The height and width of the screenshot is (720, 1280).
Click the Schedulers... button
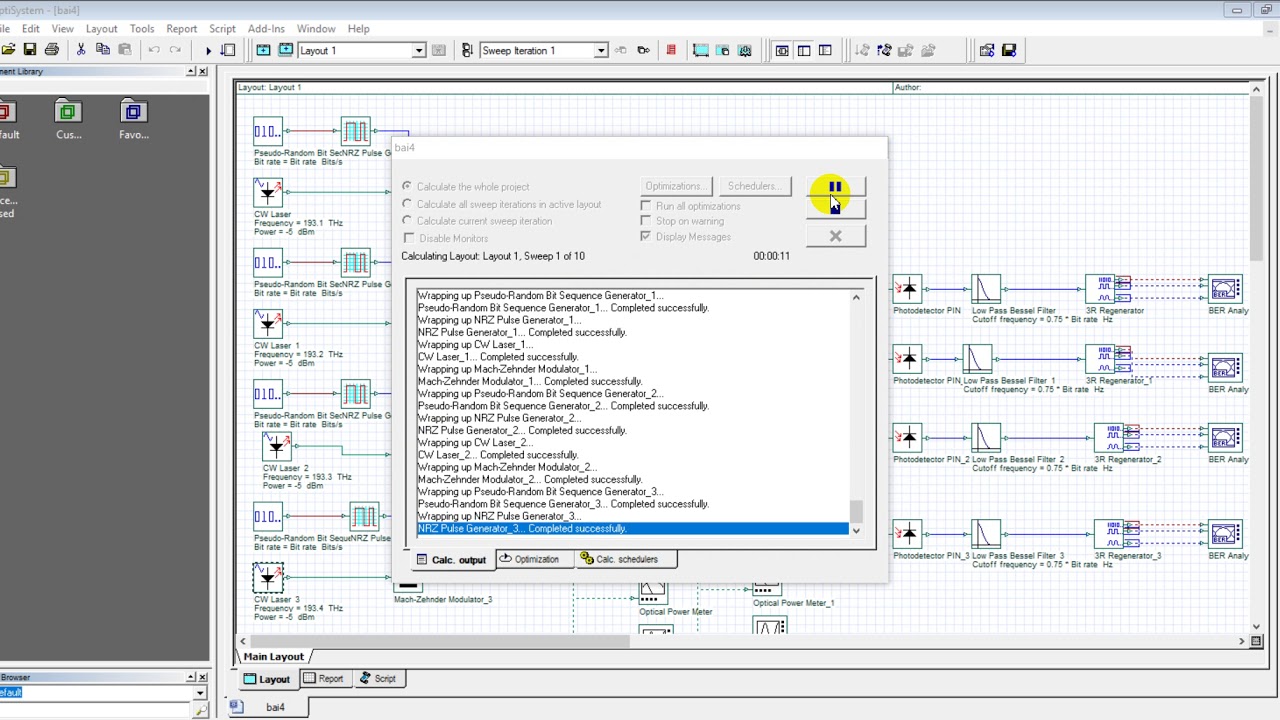coord(754,186)
